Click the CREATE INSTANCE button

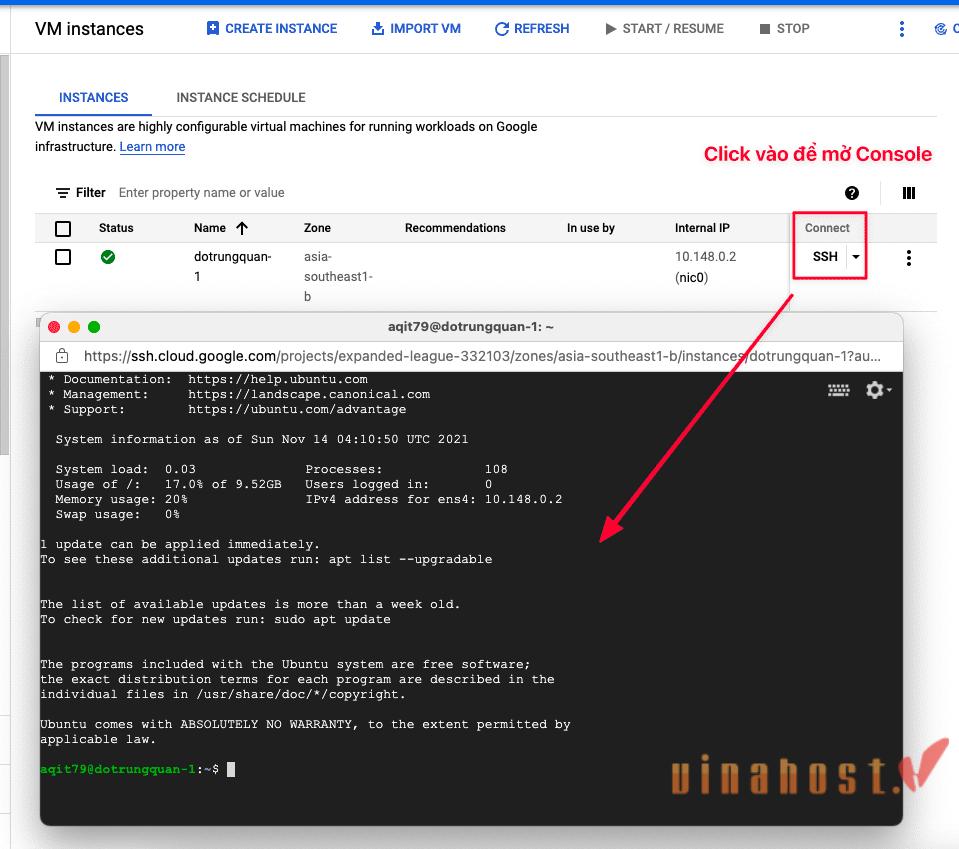click(x=271, y=28)
